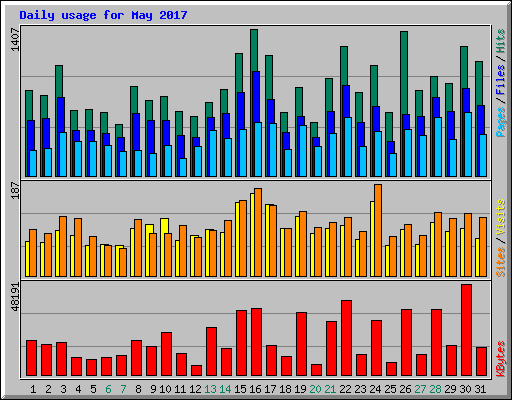Click day 8 on the x-axis
Image resolution: width=512 pixels, height=400 pixels.
coord(138,389)
